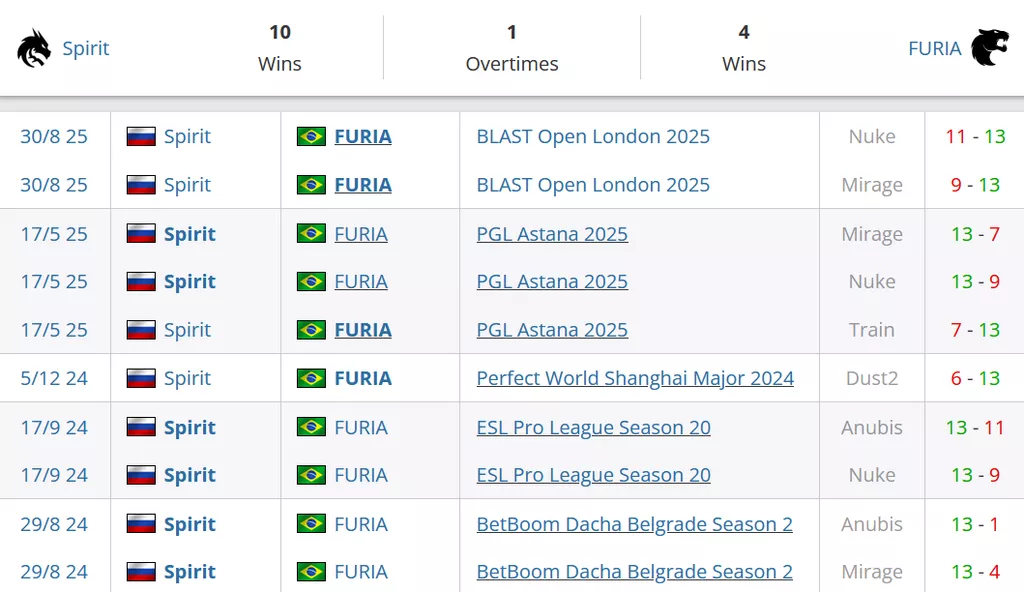Open Perfect World Shanghai Major 2024 link

point(635,379)
